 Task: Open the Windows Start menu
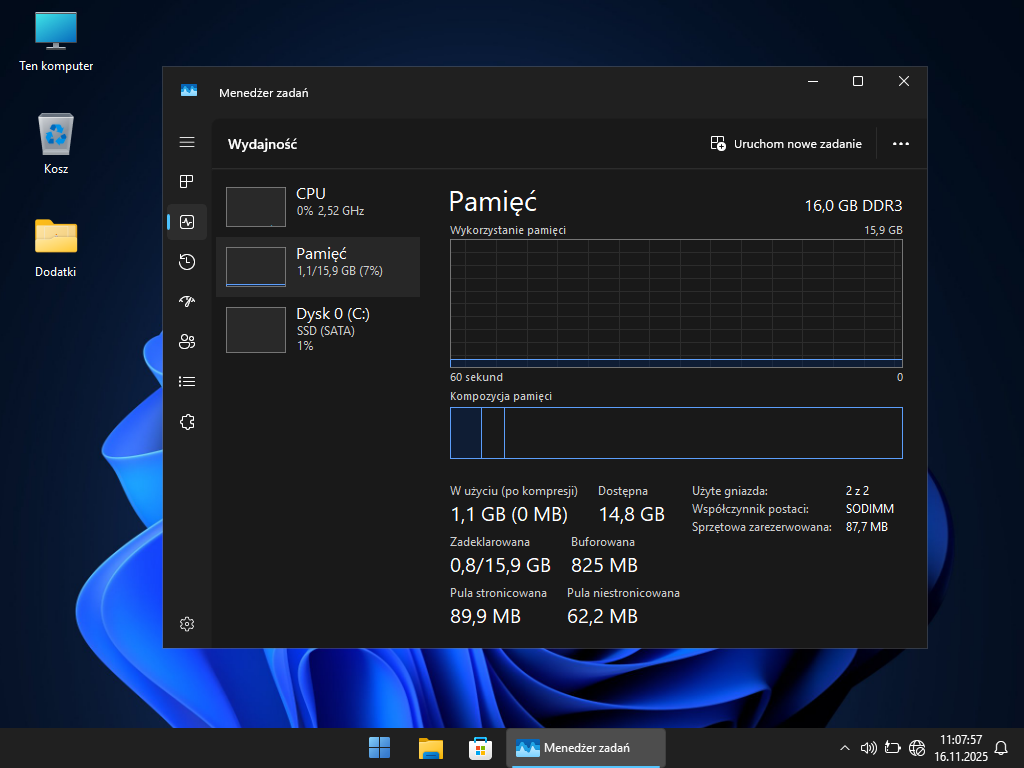pos(380,747)
